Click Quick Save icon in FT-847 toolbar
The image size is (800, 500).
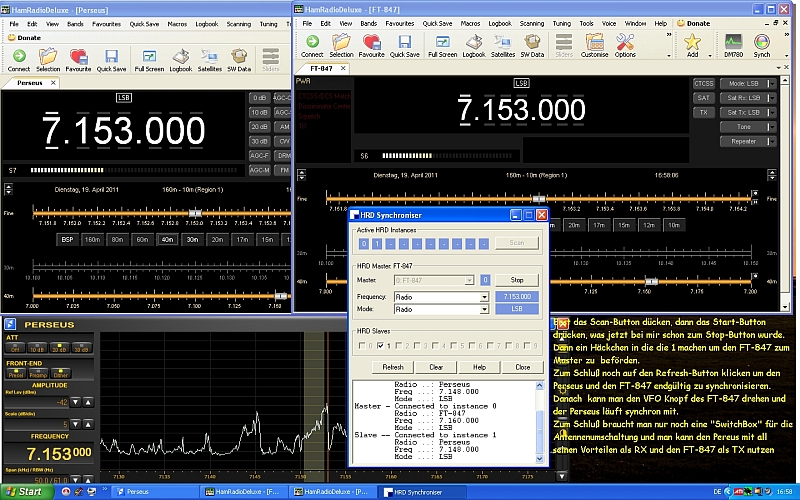coord(405,41)
